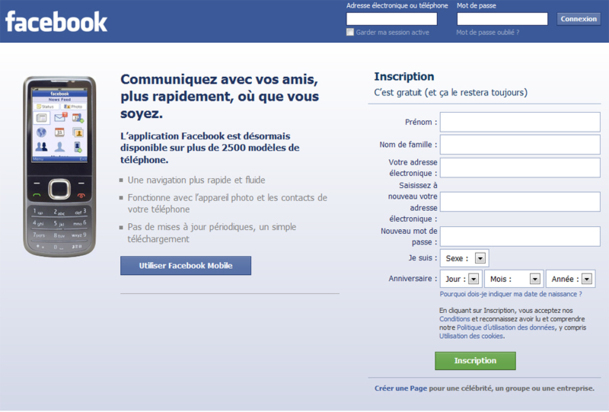Open the Conditions link
Screen dimensions: 609x412
[x=454, y=319]
